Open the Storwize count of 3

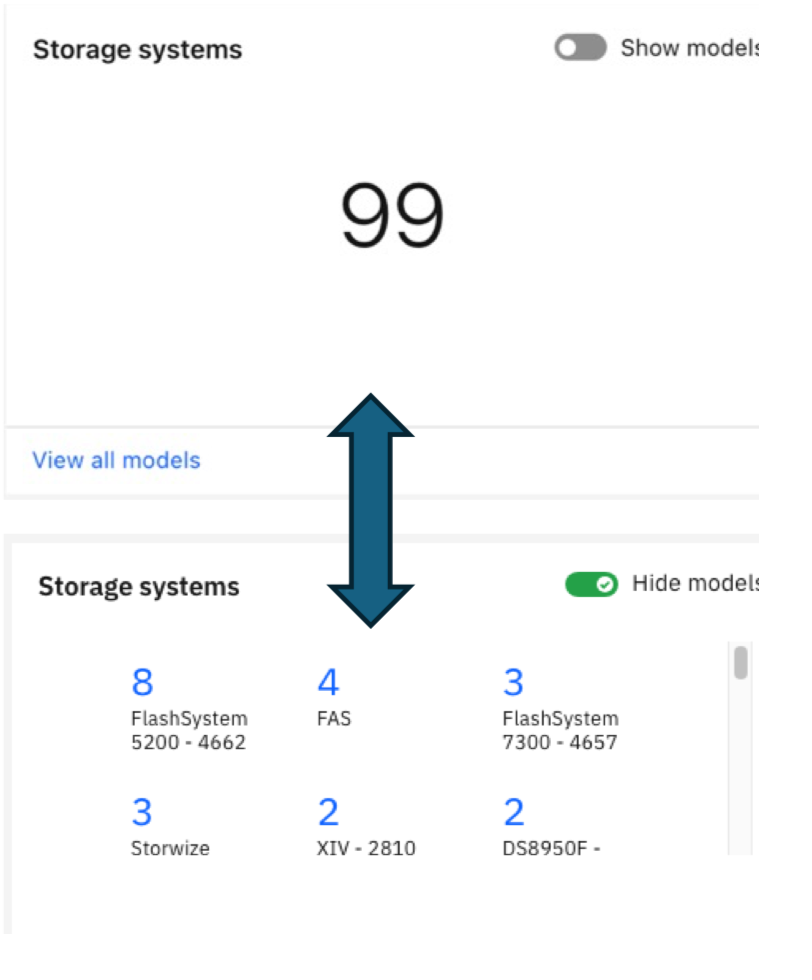[142, 812]
